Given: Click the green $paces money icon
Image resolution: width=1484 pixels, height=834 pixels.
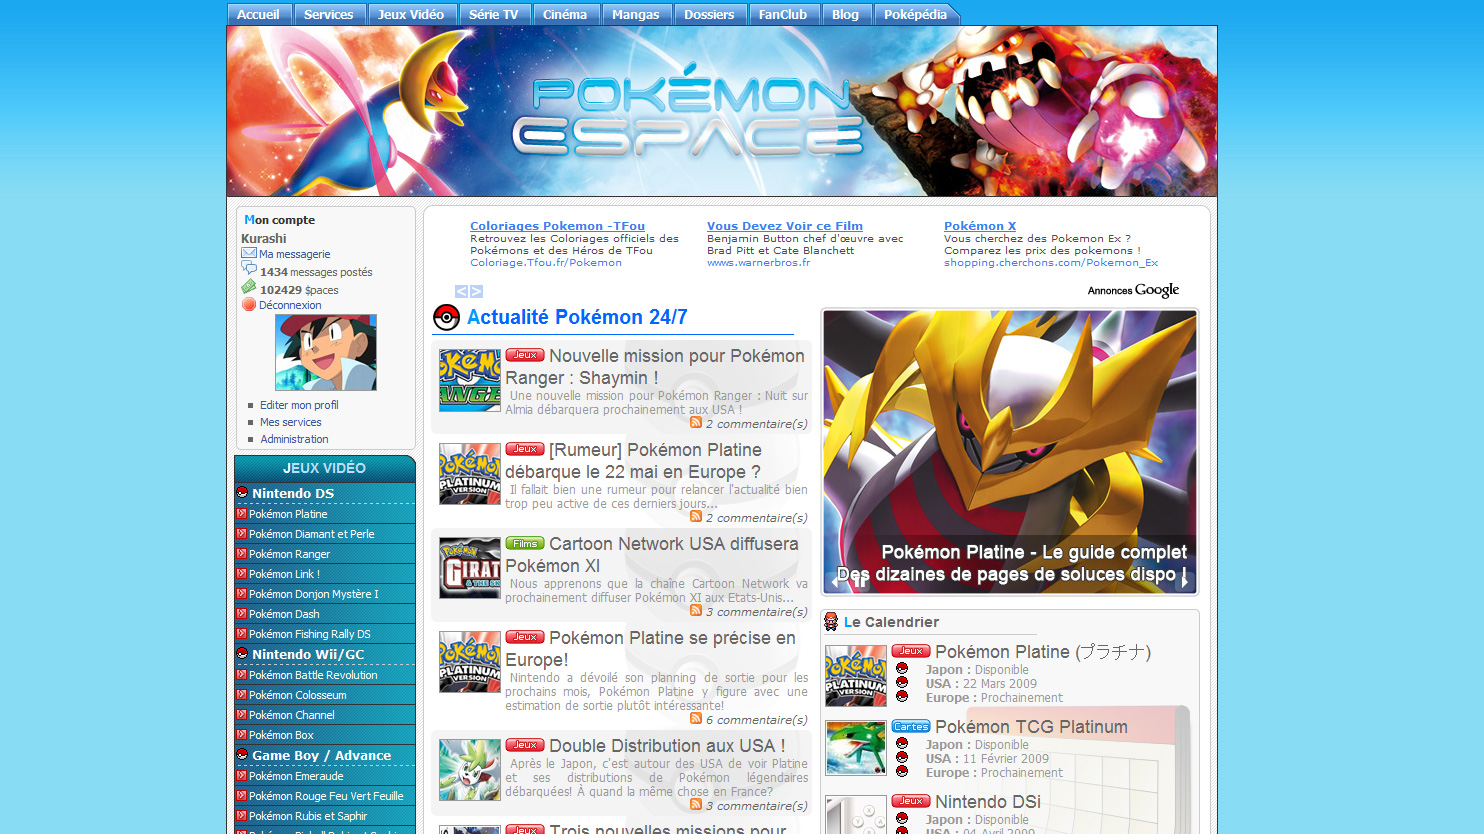Looking at the screenshot, I should [249, 287].
